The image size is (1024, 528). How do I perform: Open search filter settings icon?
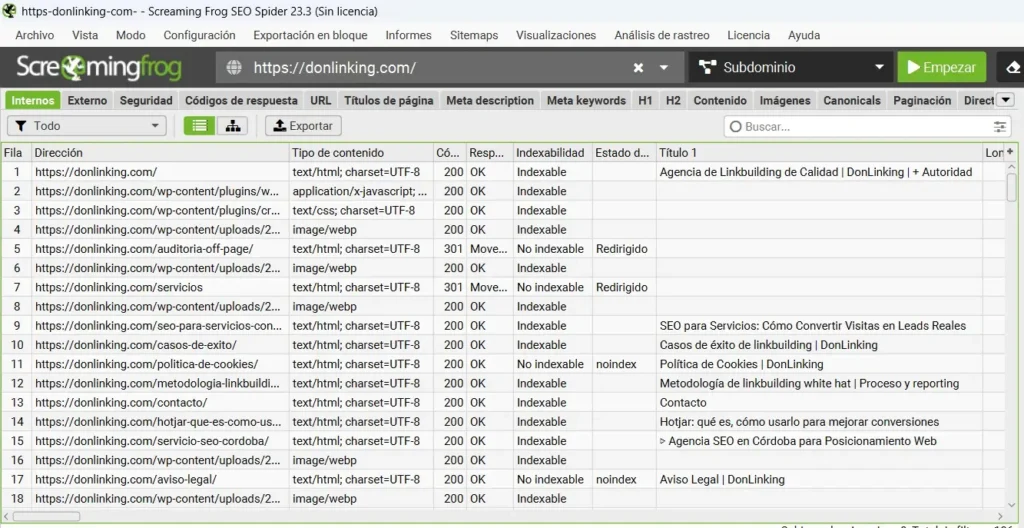tap(1000, 127)
